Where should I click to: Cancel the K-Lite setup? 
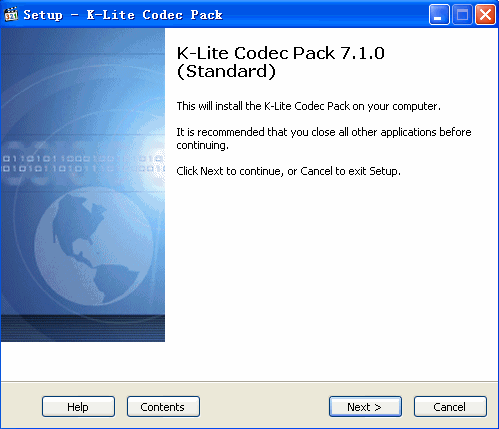point(450,406)
